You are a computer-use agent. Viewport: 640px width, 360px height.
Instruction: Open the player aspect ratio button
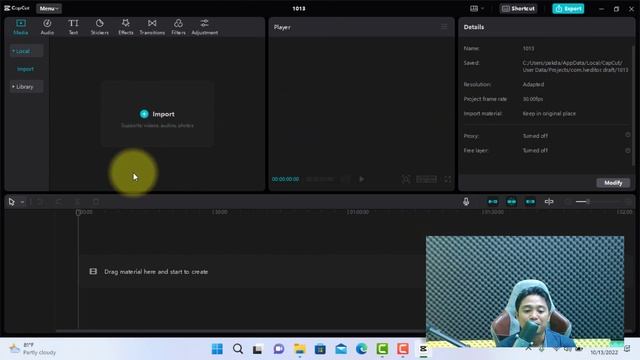point(426,179)
